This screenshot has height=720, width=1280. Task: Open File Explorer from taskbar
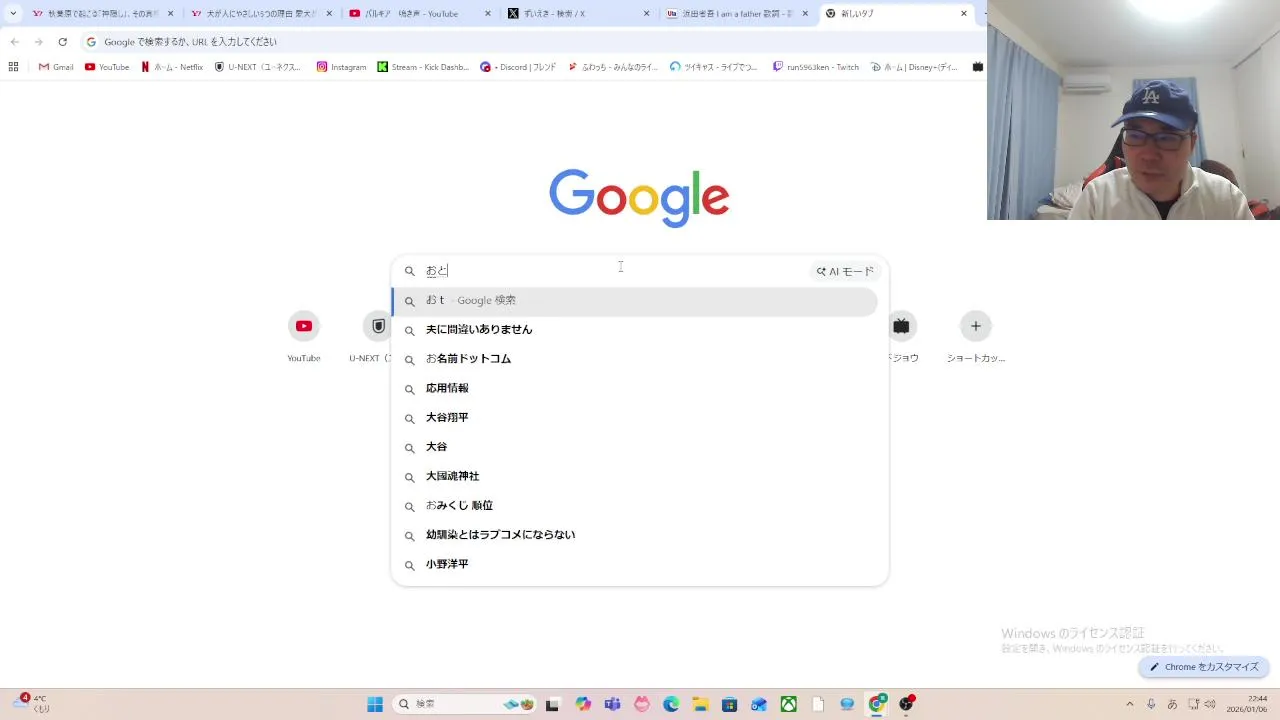click(x=700, y=704)
